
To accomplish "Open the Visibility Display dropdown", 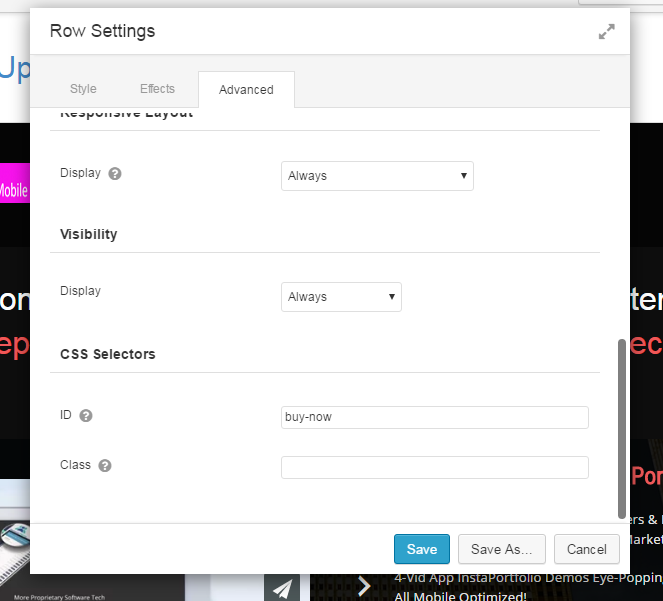I will [x=341, y=297].
